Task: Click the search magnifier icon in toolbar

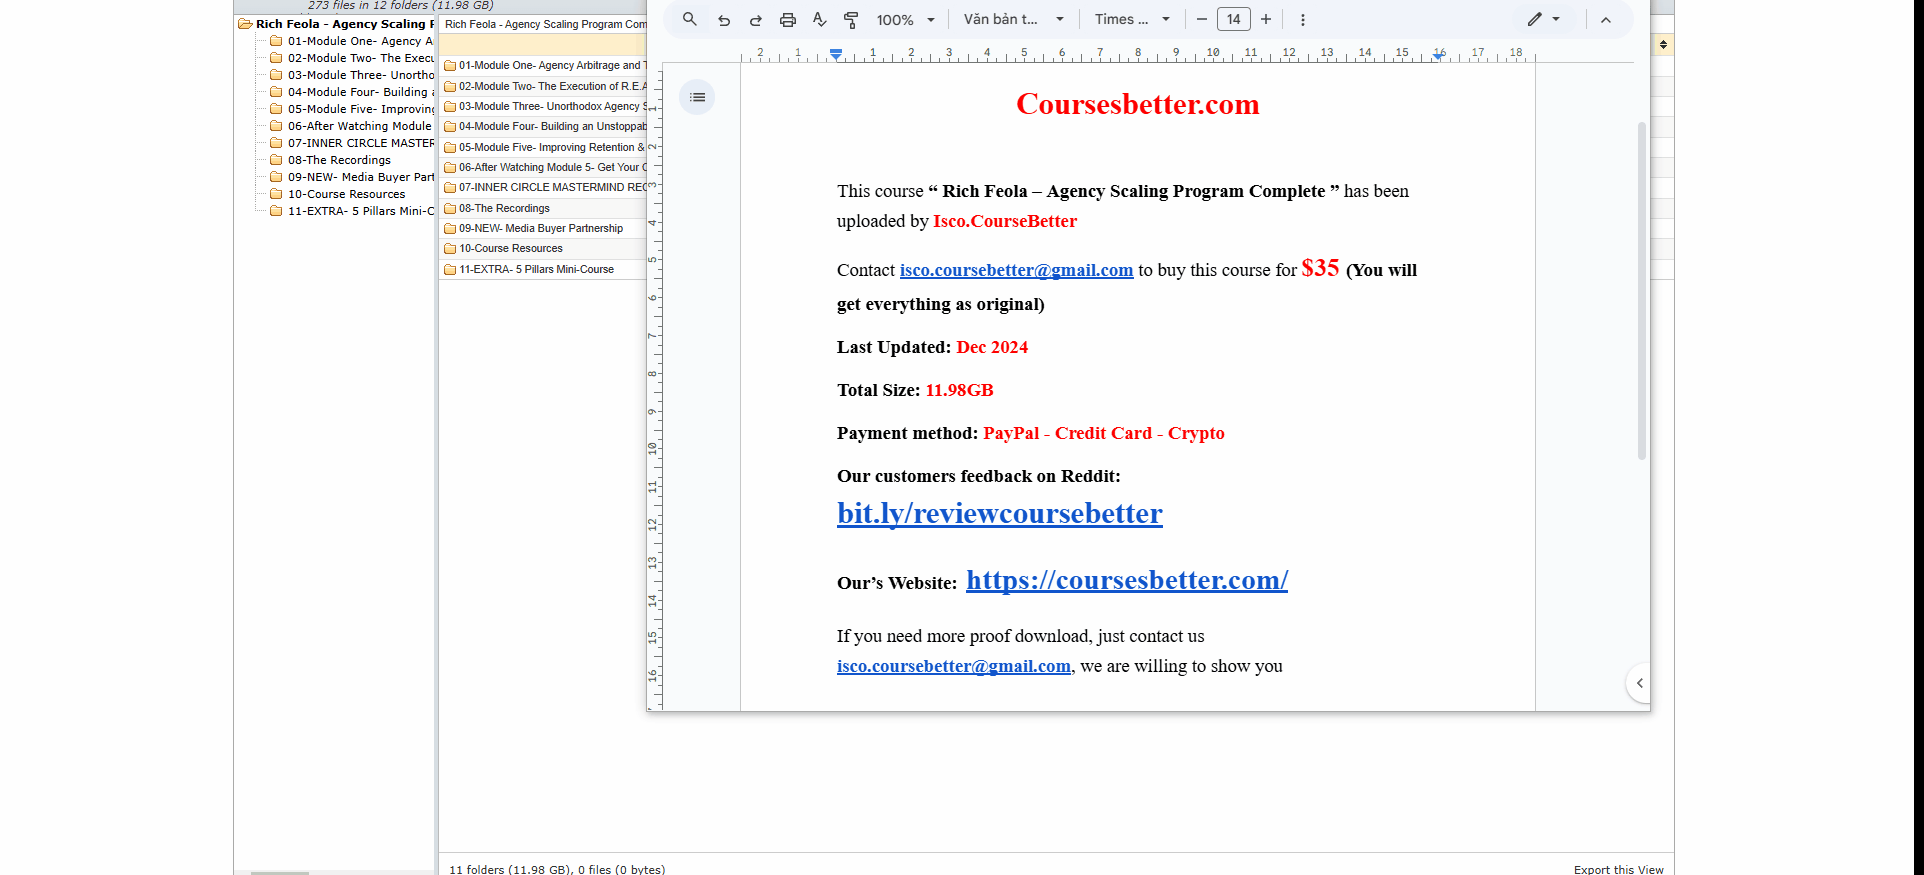Action: (689, 19)
